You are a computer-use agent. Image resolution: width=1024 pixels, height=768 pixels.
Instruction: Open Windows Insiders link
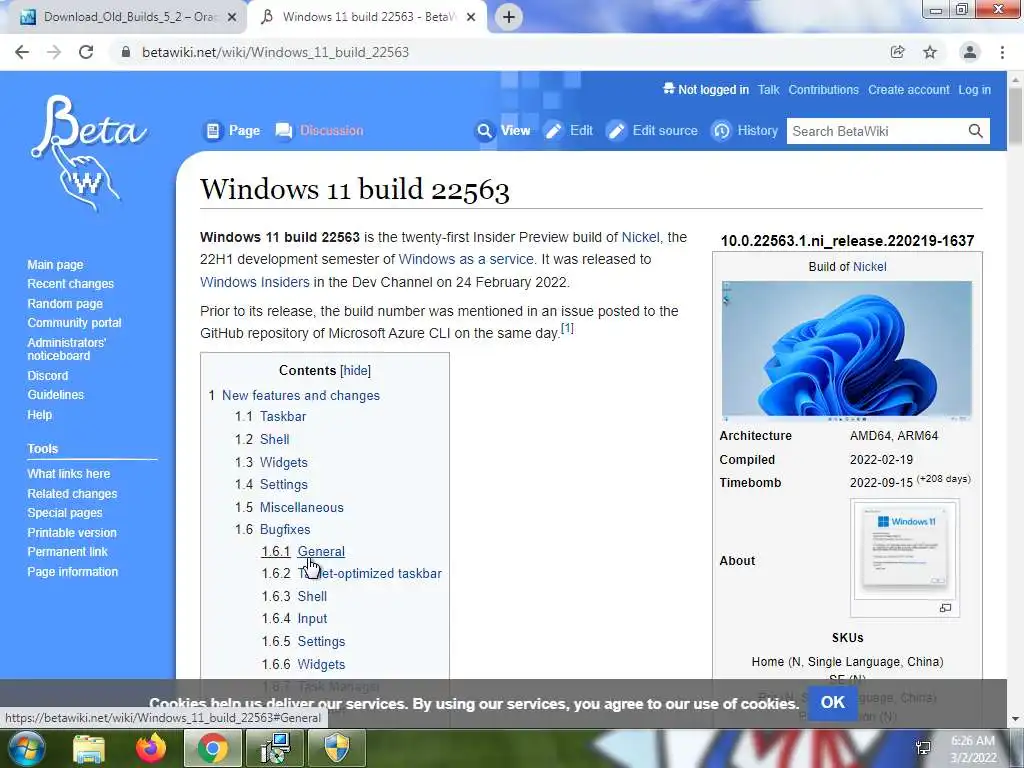(255, 282)
